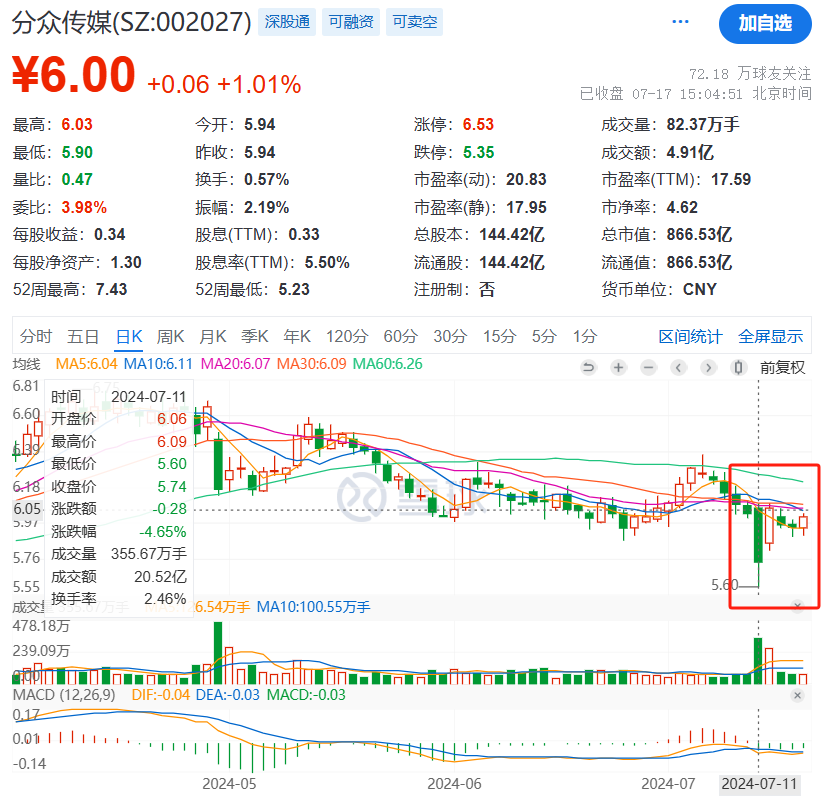Click the candlestick style icon
Screen dimensions: 824x802
738,367
